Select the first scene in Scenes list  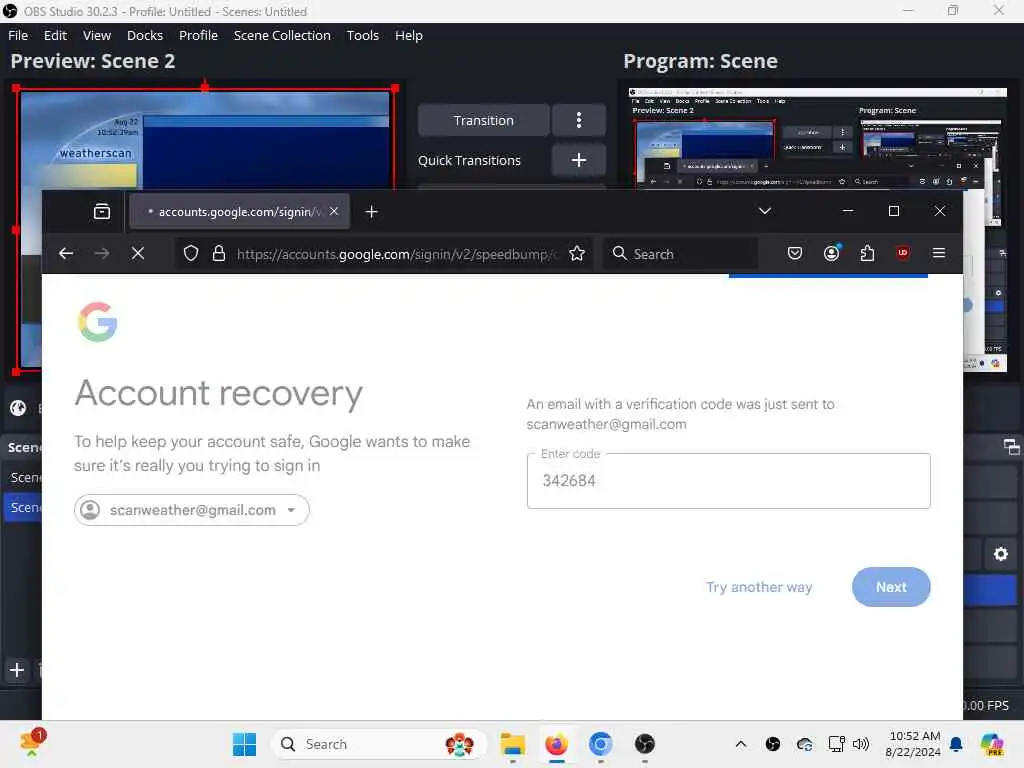tap(24, 477)
